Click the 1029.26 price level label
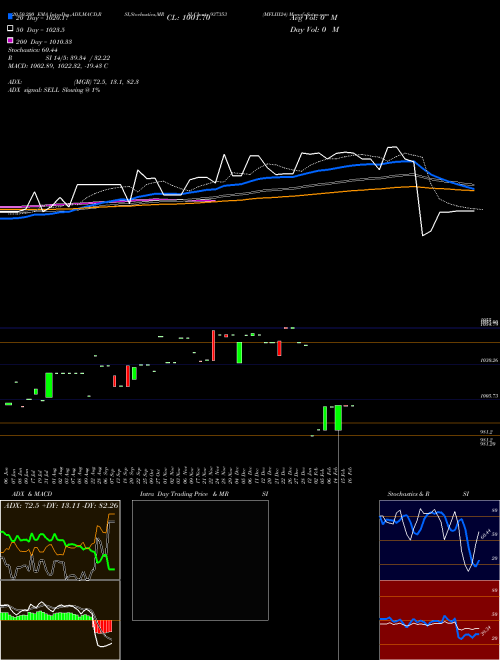The height and width of the screenshot is (660, 500). (x=489, y=361)
